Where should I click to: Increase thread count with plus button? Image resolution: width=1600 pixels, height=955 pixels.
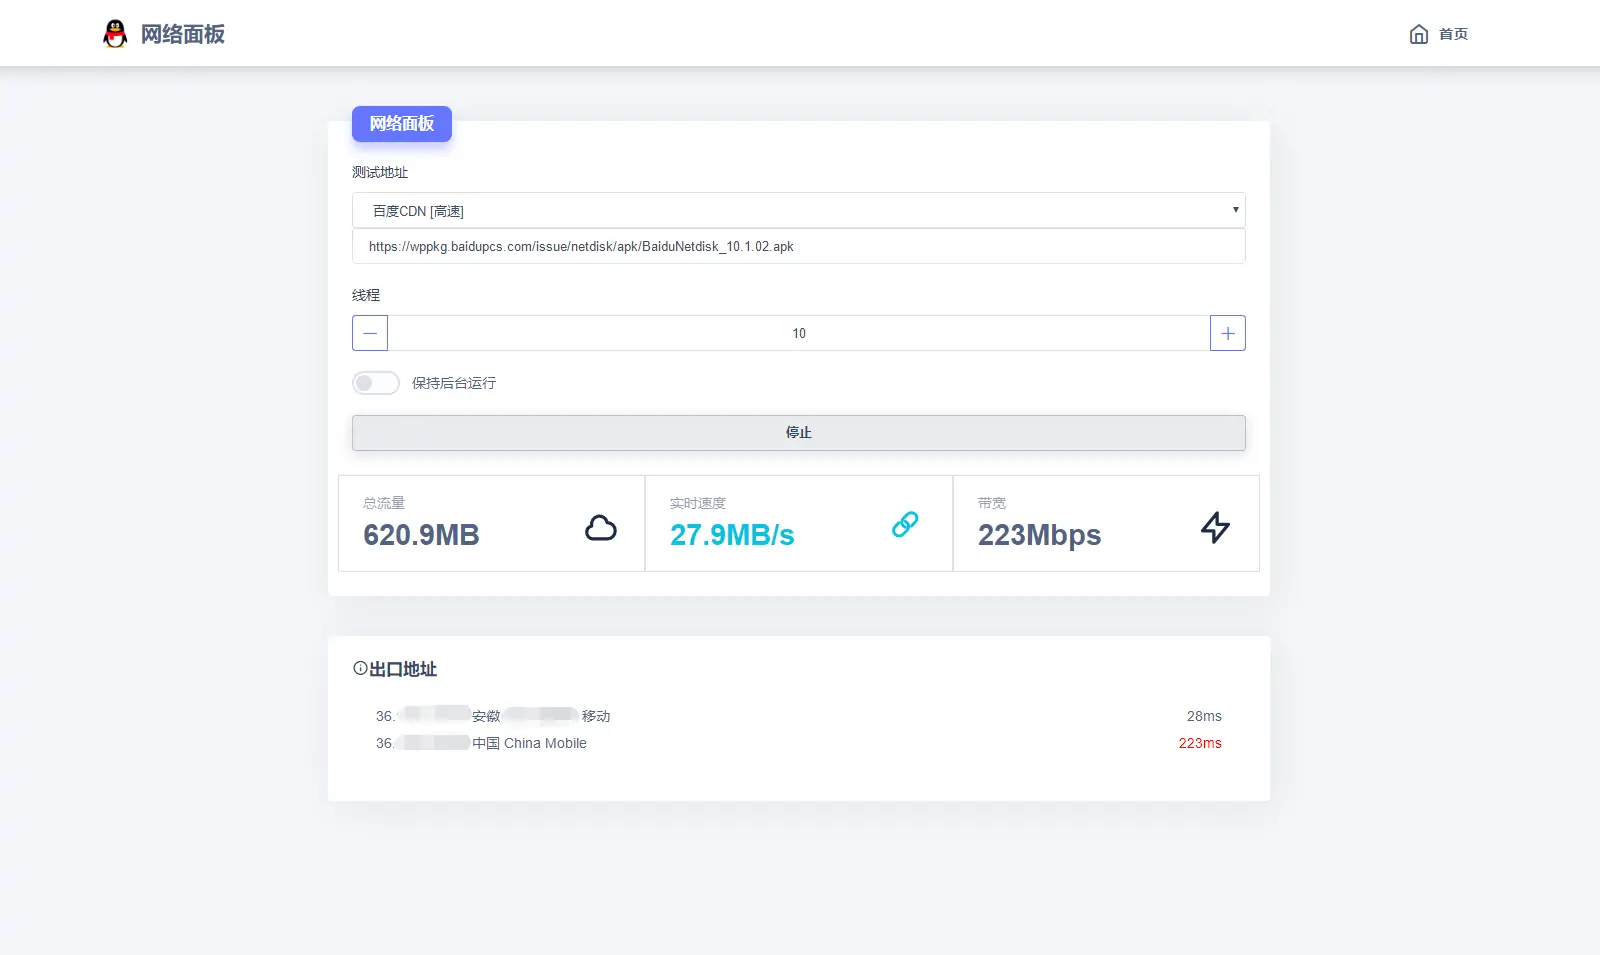coord(1227,333)
